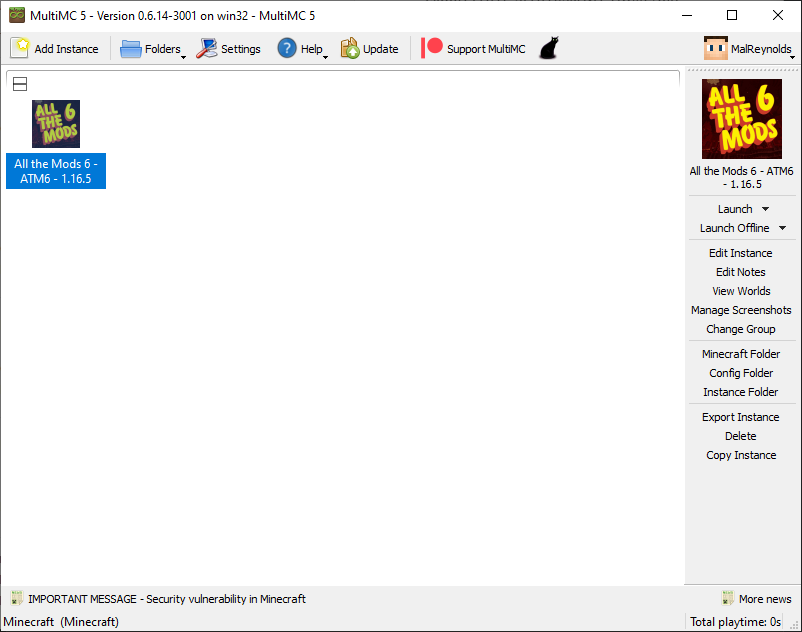
Task: Click the black cat icon
Action: [x=549, y=48]
